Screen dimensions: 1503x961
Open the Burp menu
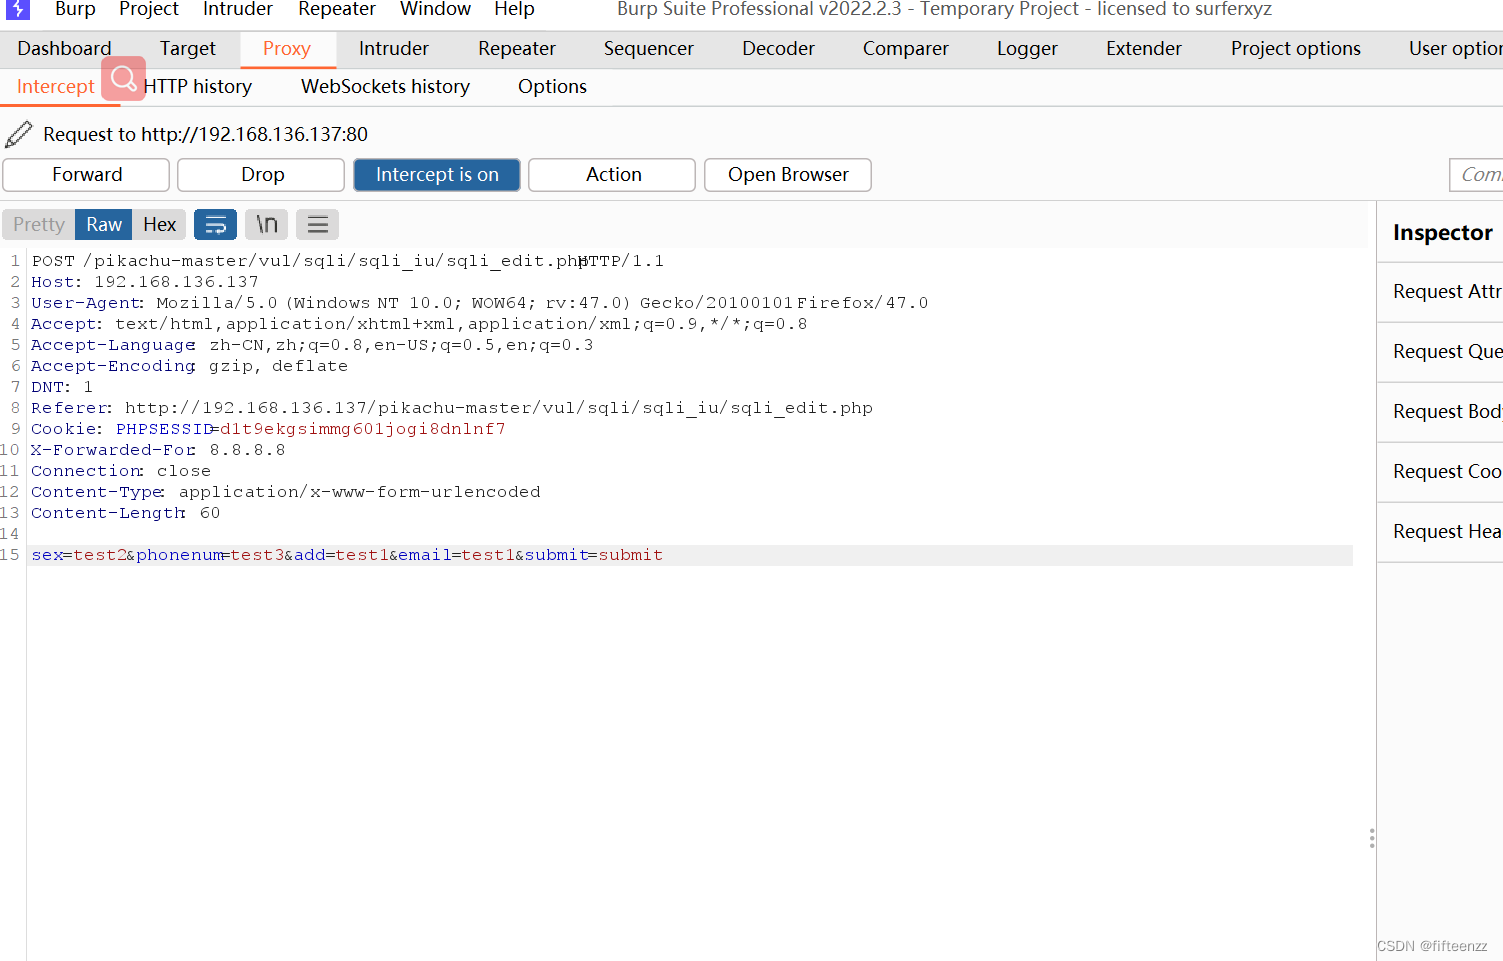75,9
